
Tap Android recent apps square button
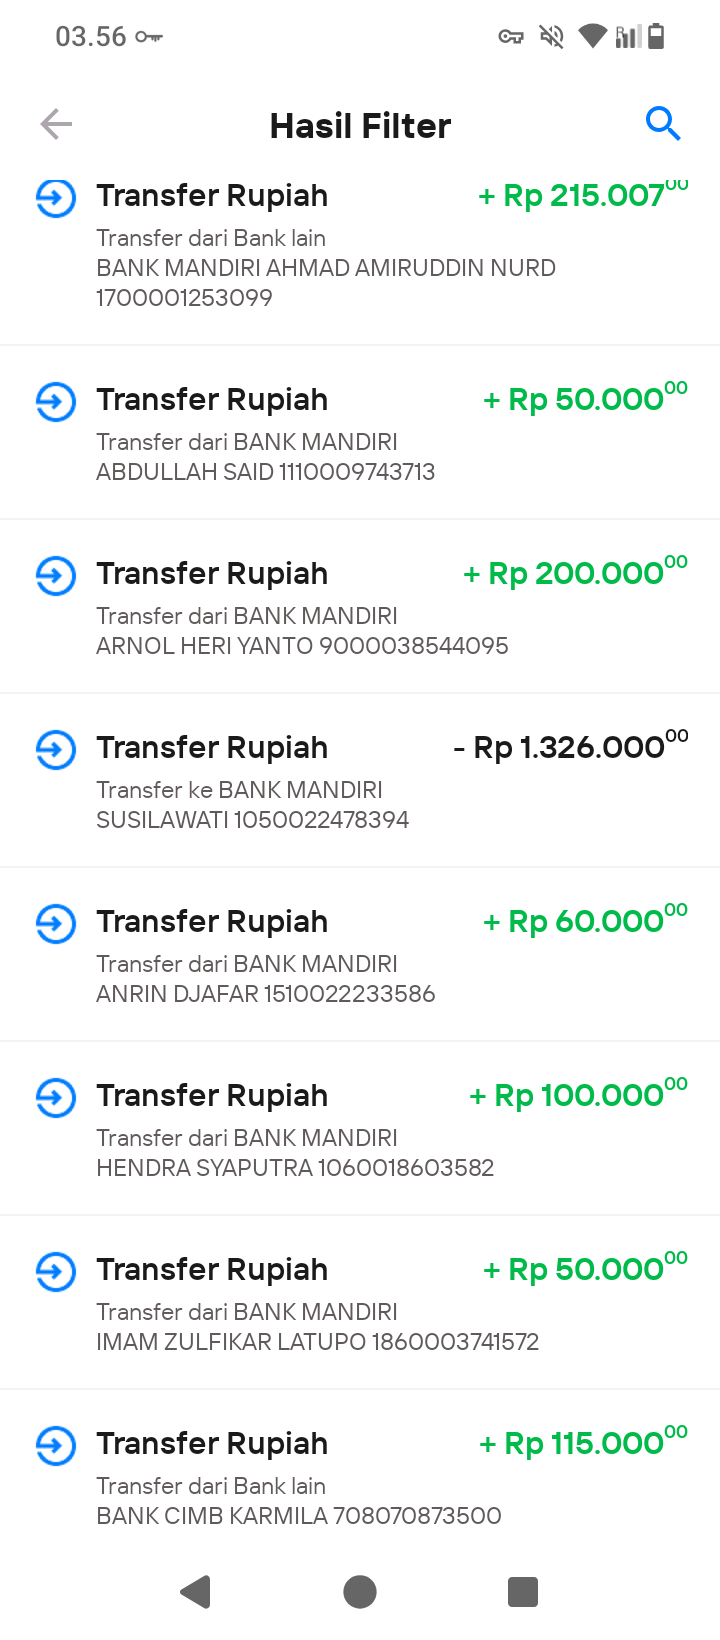pos(523,1591)
